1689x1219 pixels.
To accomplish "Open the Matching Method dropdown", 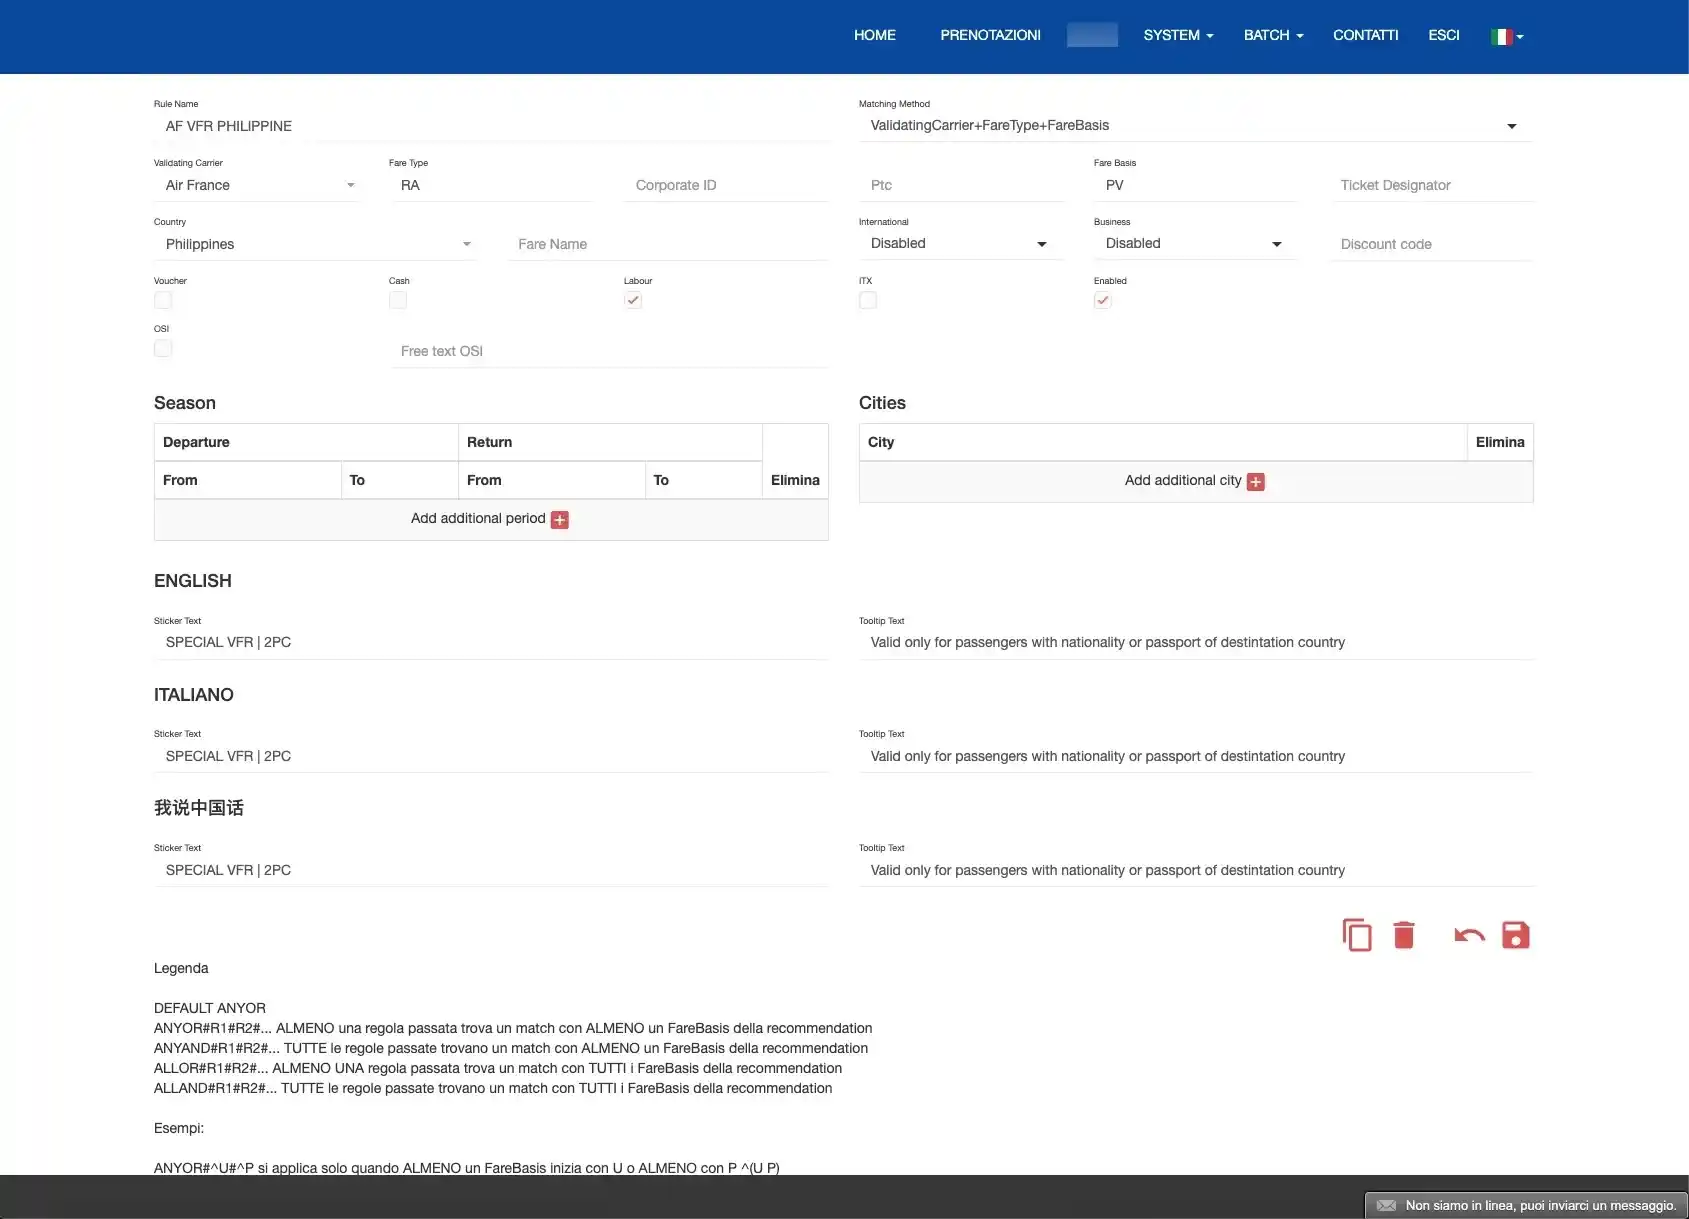I will pyautogui.click(x=1195, y=126).
